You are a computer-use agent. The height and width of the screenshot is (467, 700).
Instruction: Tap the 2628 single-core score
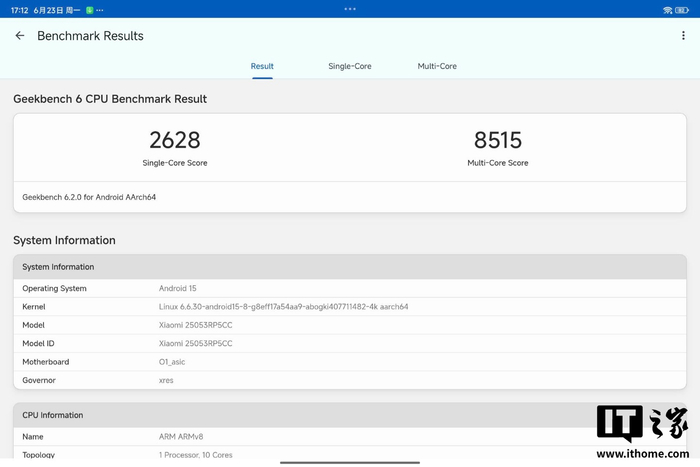pos(175,141)
